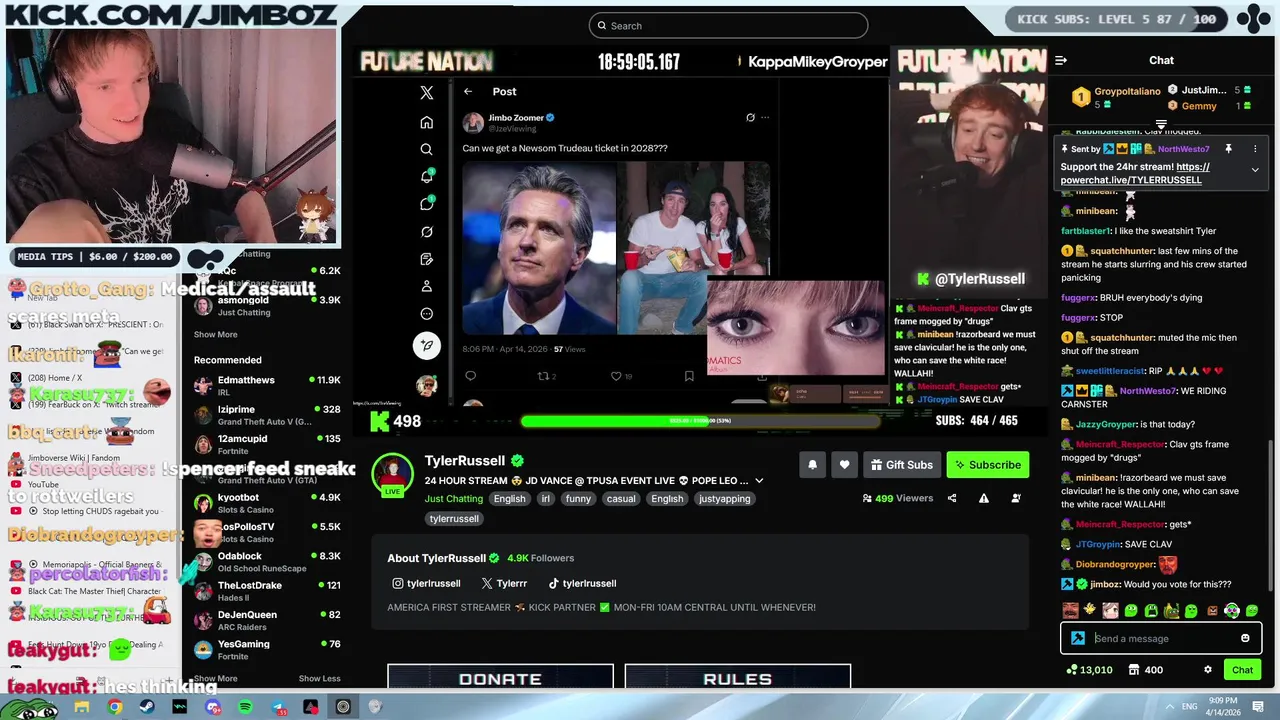1280x720 pixels.
Task: Click the Subscribe button
Action: coord(988,465)
